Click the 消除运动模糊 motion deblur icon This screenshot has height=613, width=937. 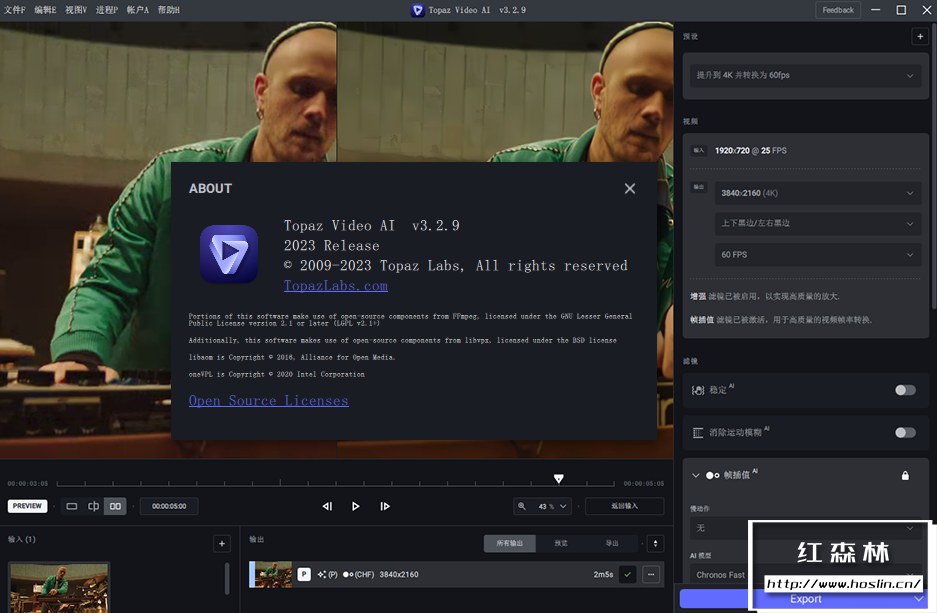coord(697,433)
